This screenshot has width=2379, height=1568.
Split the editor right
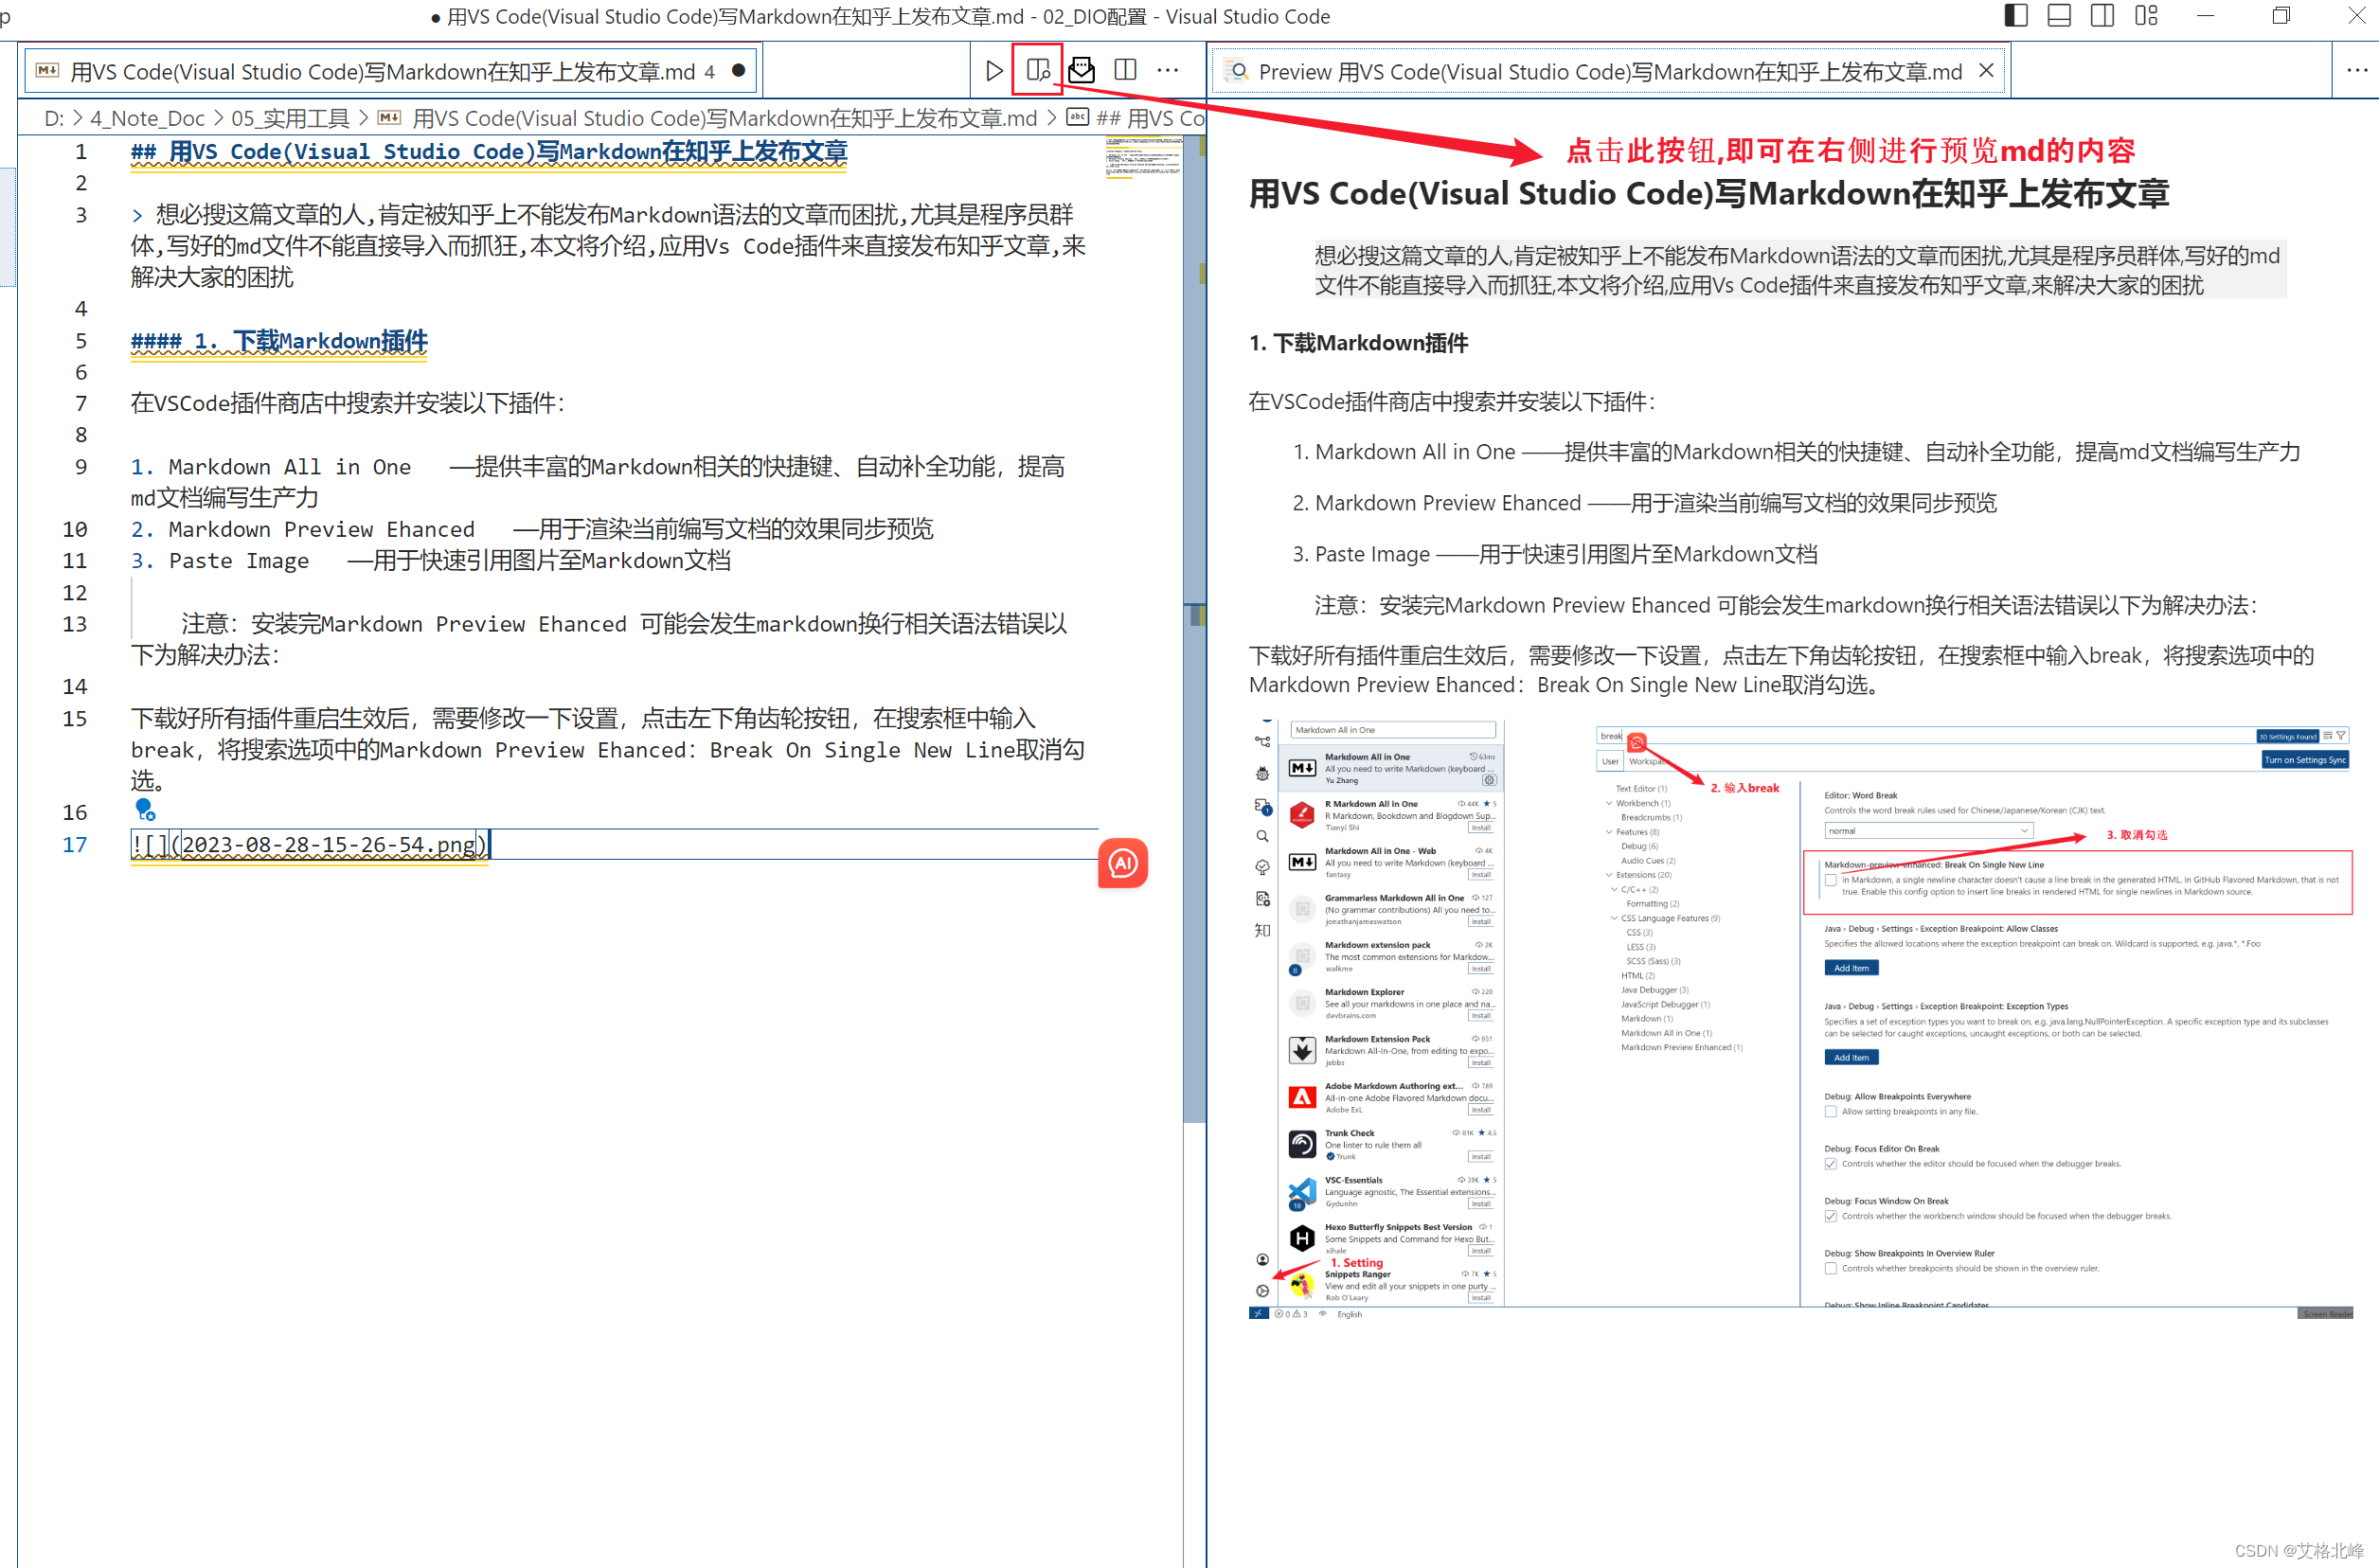1125,71
